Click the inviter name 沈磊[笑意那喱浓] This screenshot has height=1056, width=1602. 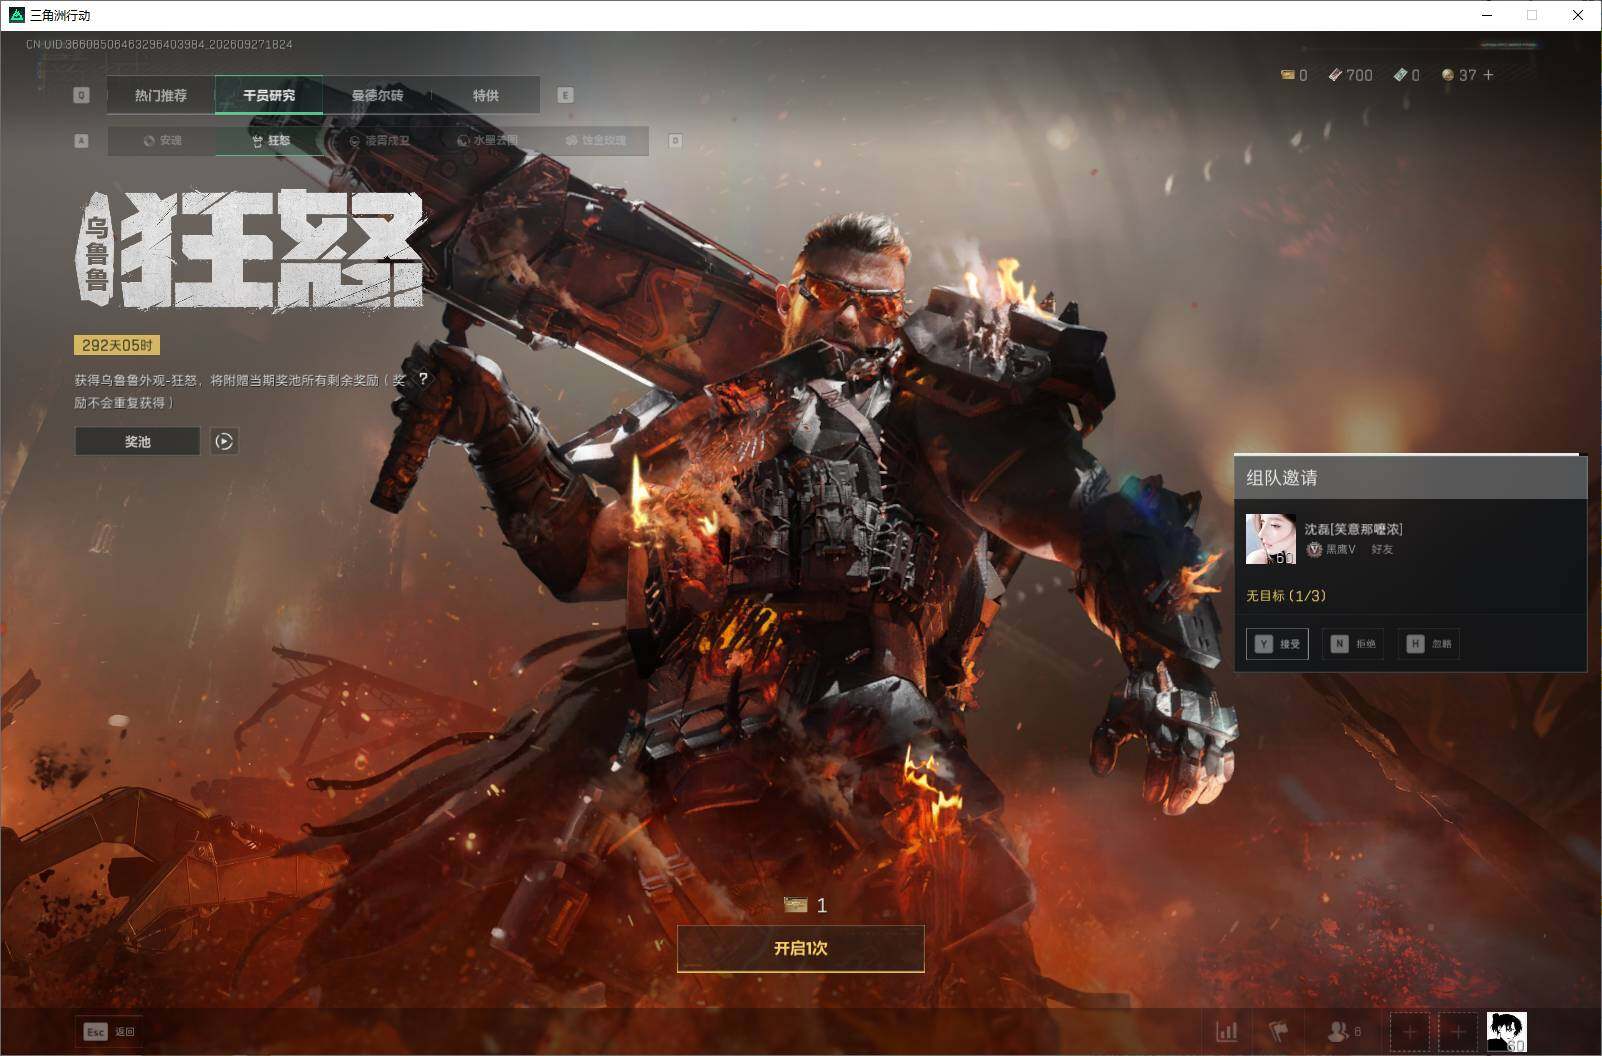pyautogui.click(x=1353, y=529)
